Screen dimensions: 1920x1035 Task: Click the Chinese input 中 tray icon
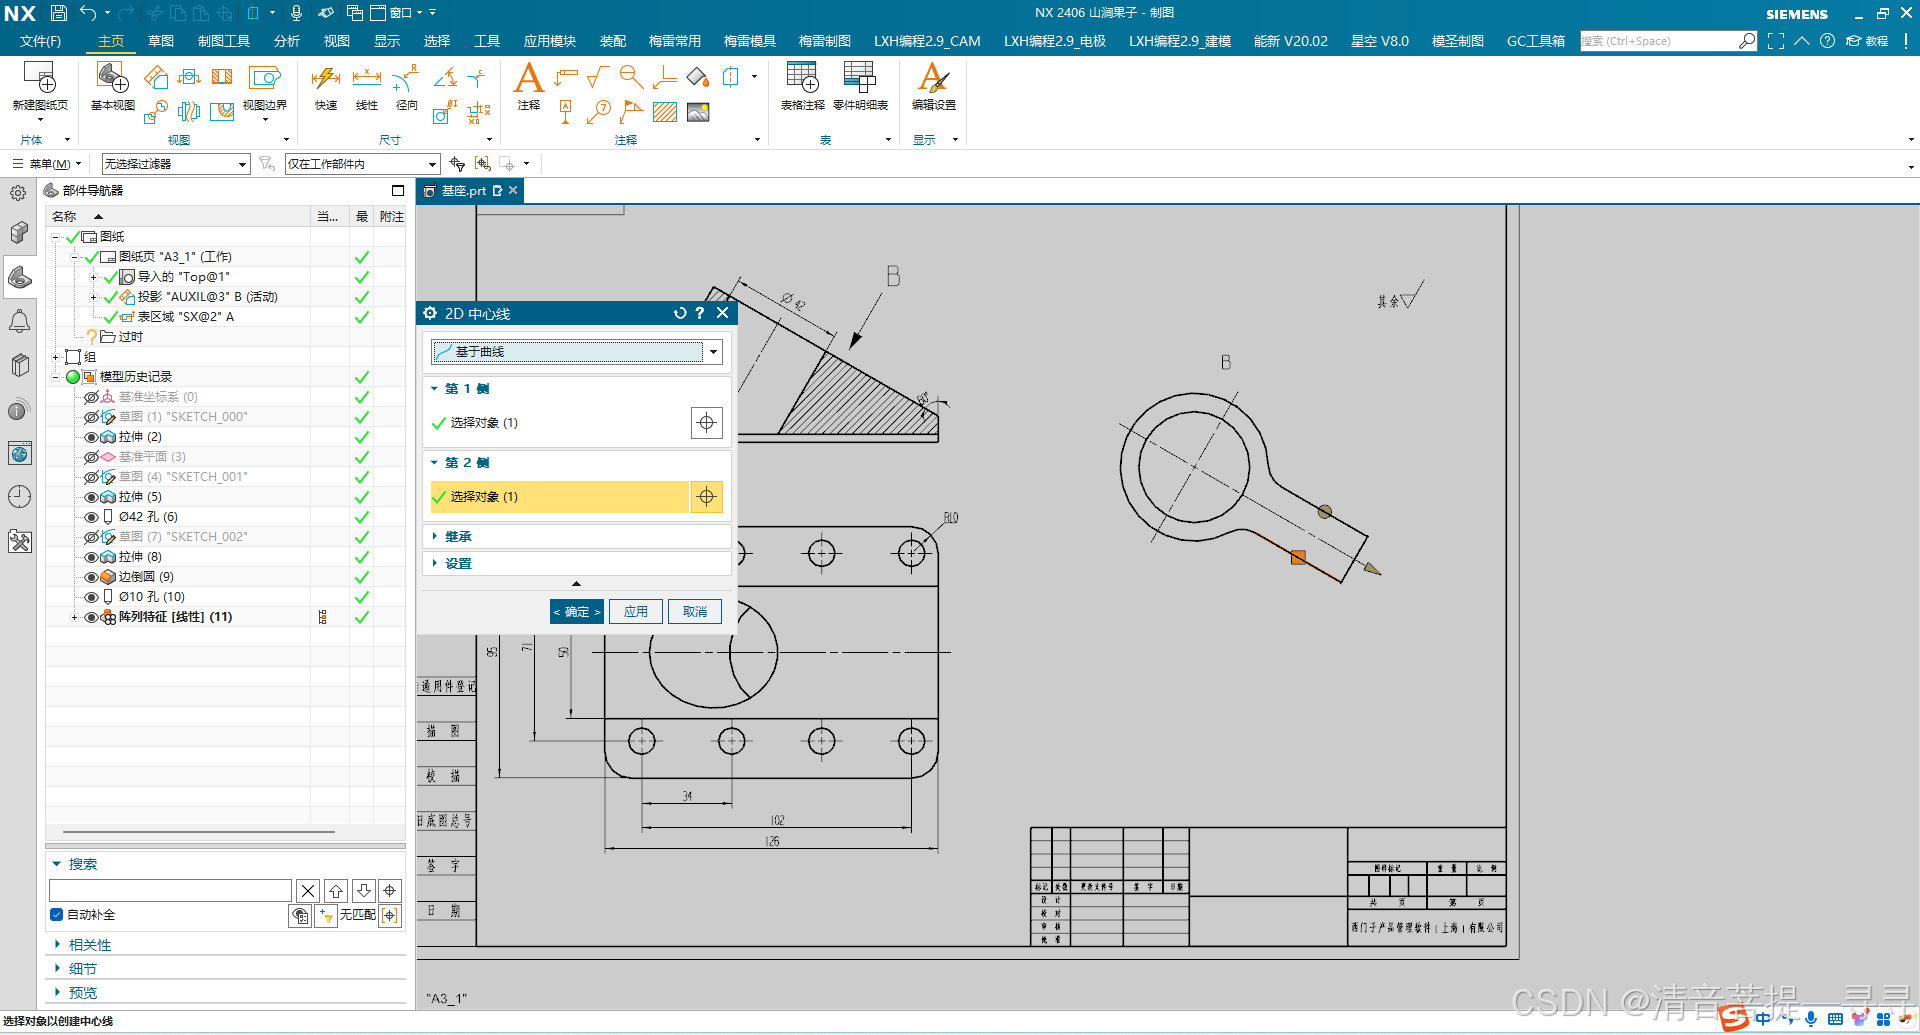1762,1019
